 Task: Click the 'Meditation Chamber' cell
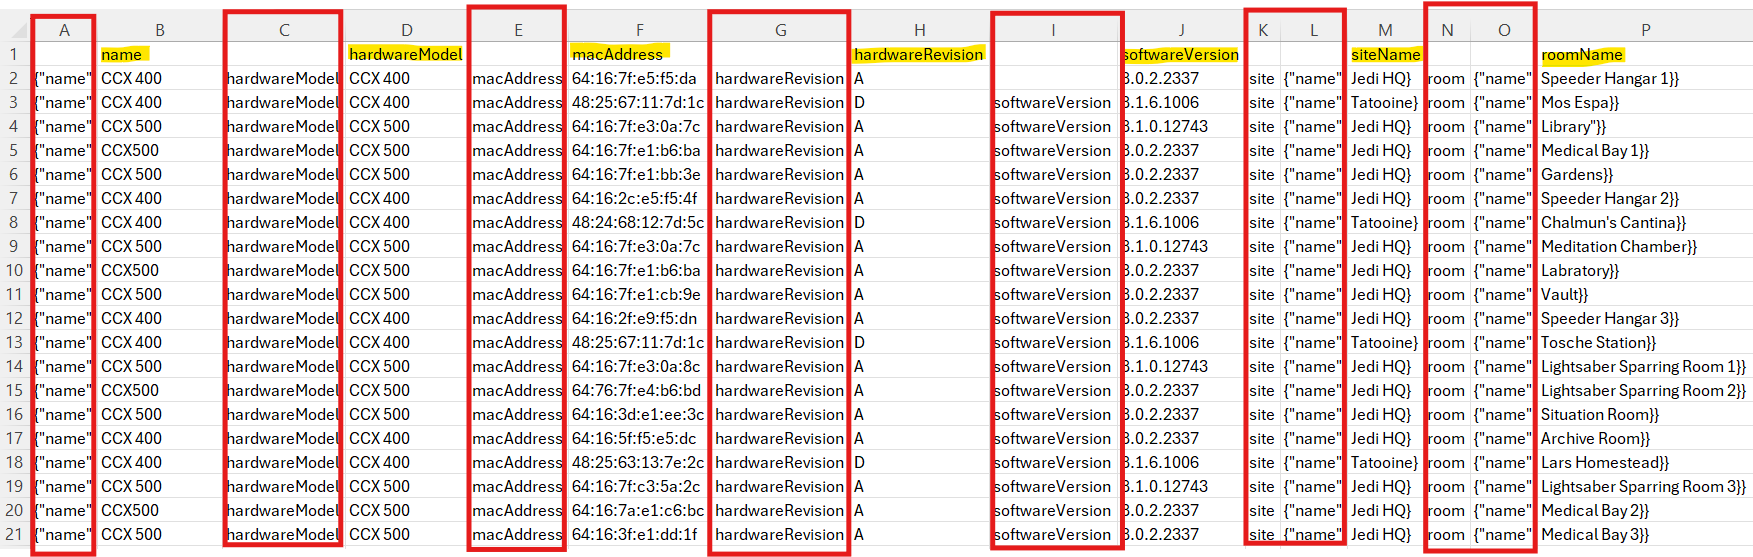(x=1618, y=246)
